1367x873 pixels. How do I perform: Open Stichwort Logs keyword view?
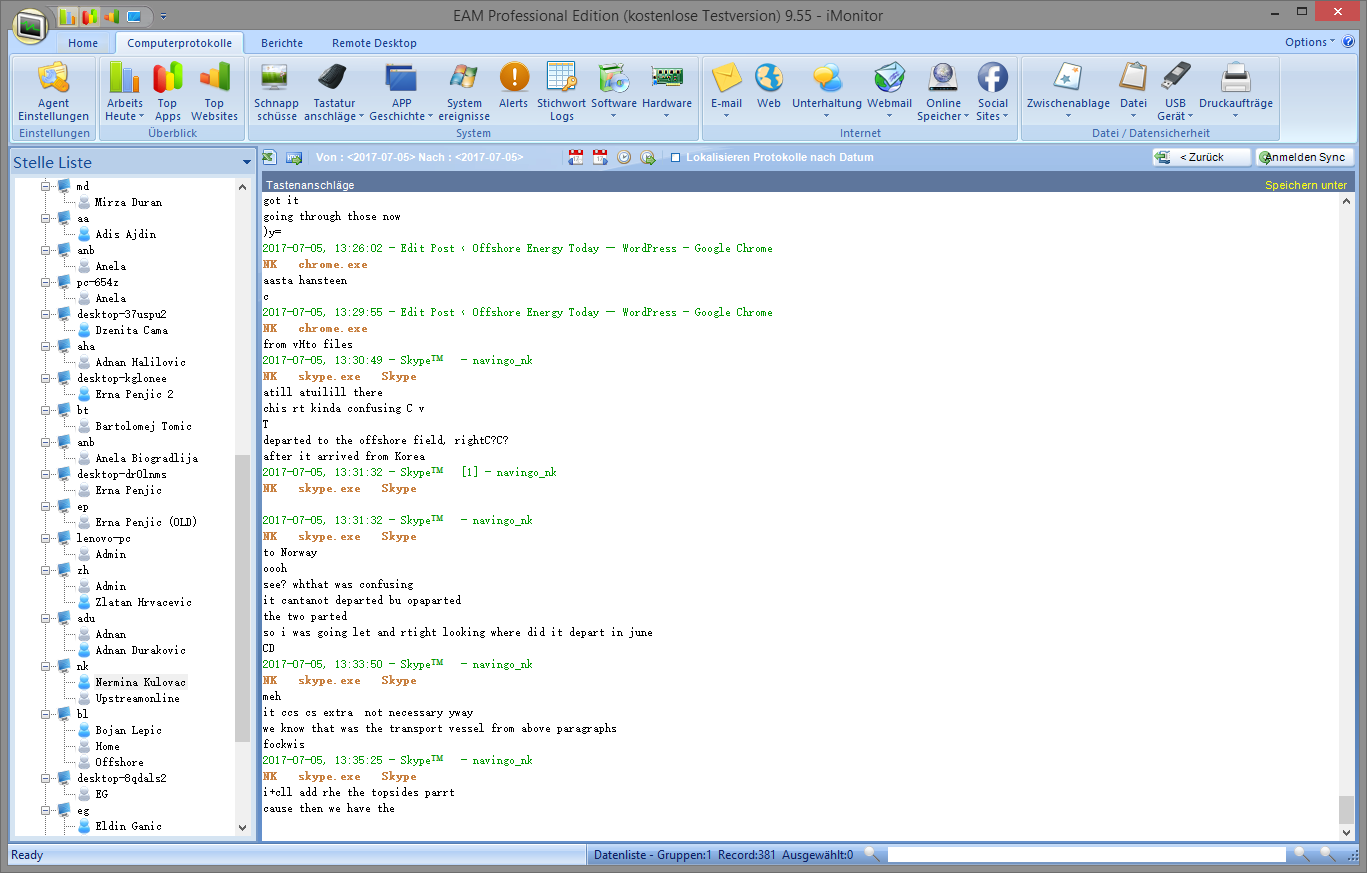pos(562,92)
